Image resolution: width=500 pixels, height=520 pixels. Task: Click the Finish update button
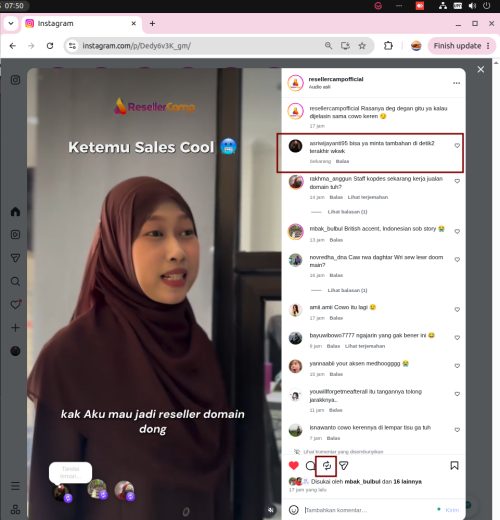[457, 46]
